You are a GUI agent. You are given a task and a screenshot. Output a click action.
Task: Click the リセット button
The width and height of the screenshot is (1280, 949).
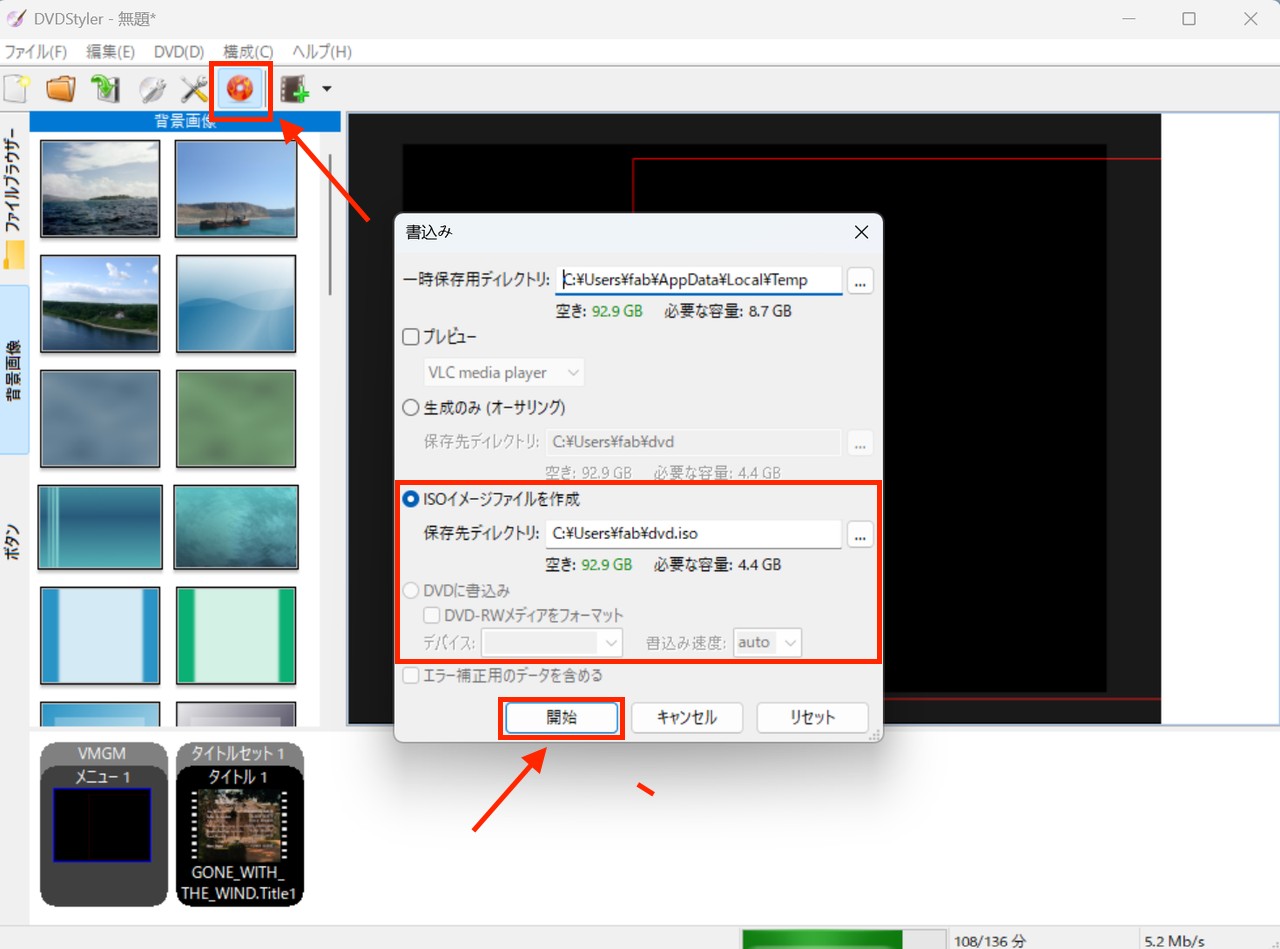812,717
